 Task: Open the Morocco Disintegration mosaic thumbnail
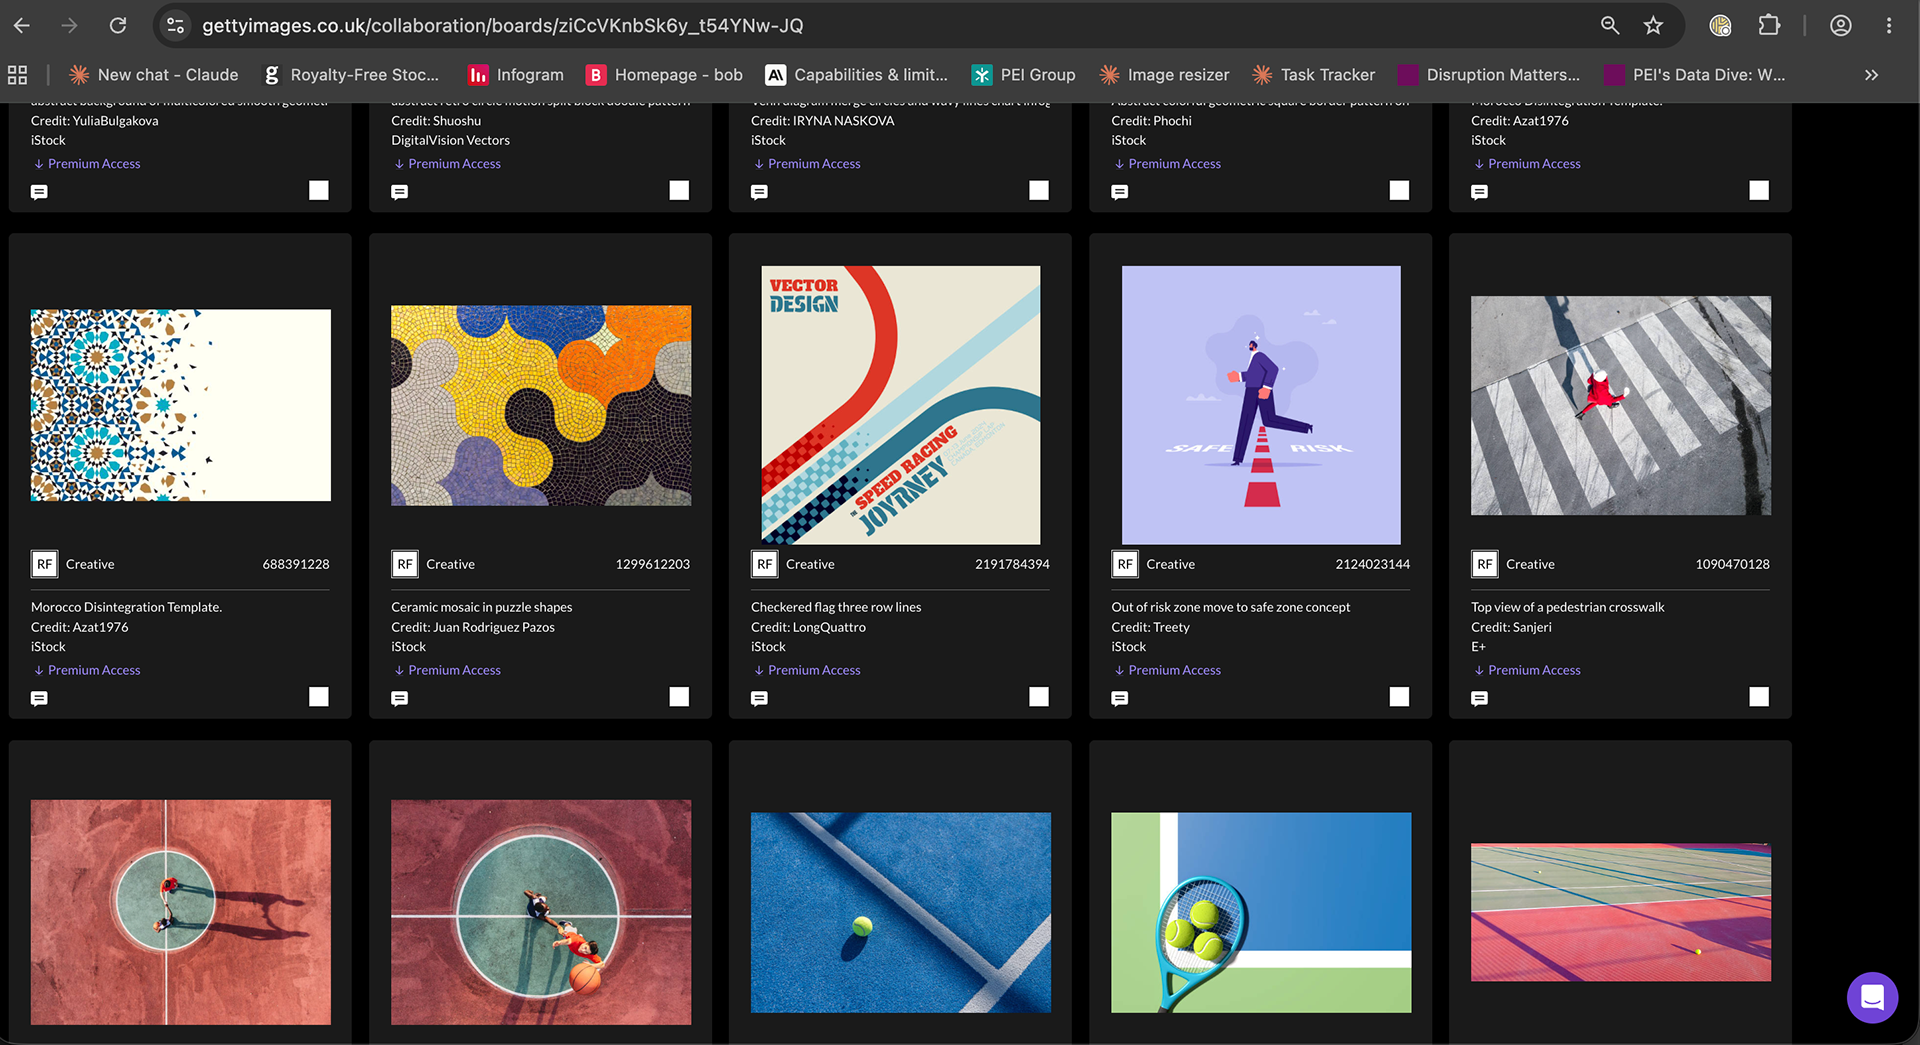click(x=181, y=405)
